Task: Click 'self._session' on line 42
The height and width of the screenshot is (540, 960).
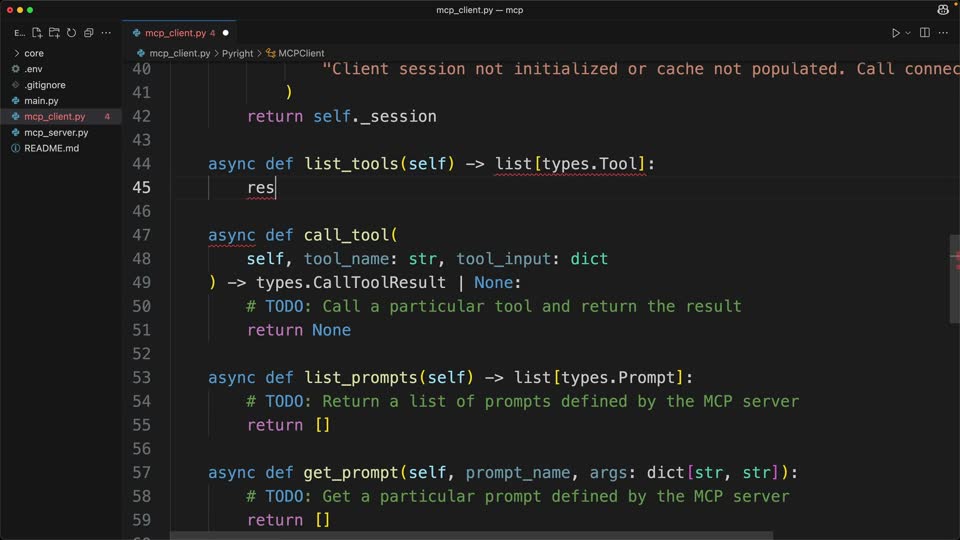Action: (375, 116)
